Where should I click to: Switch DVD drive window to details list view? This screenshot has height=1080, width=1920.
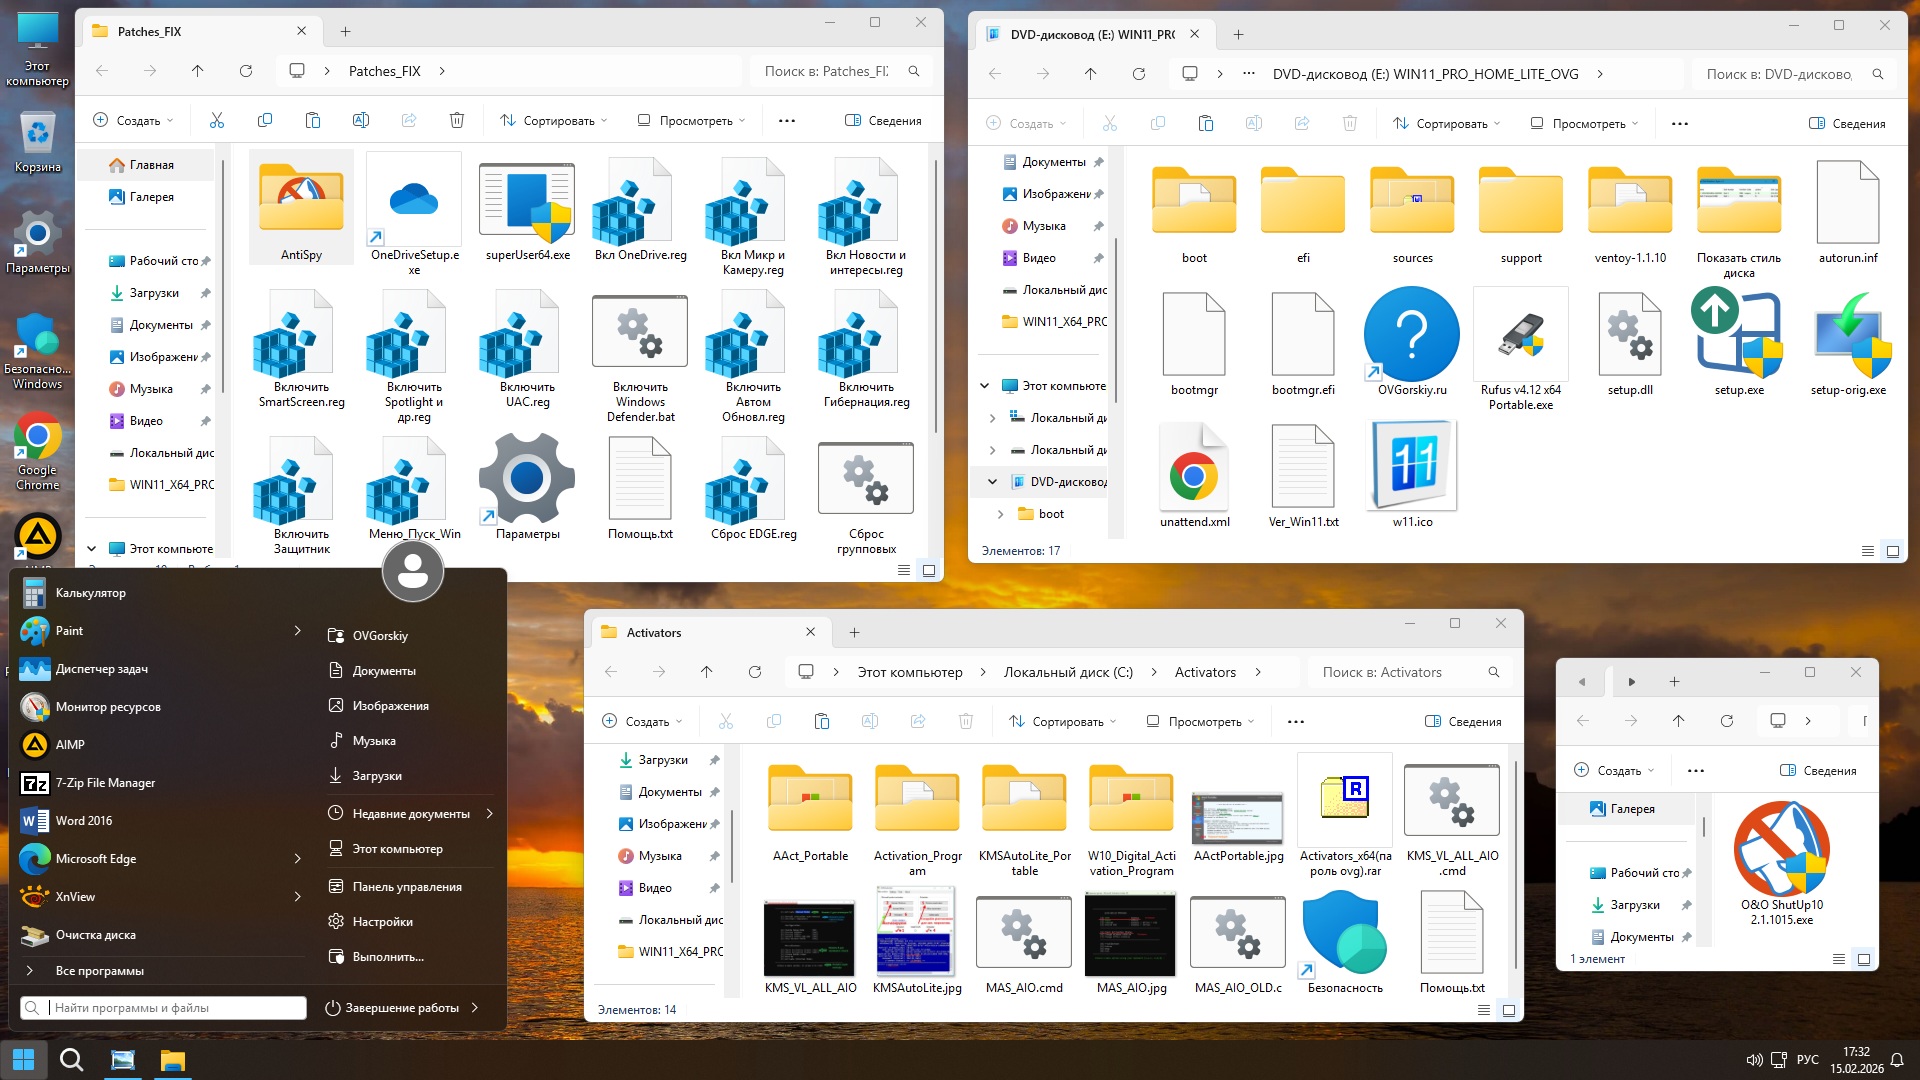tap(1866, 551)
